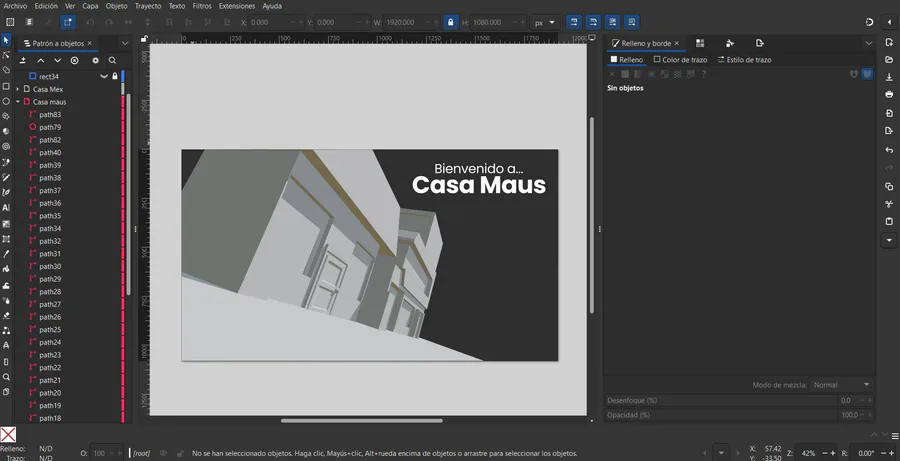900x461 pixels.
Task: Toggle rubberband touch selection mode
Action: [68, 22]
